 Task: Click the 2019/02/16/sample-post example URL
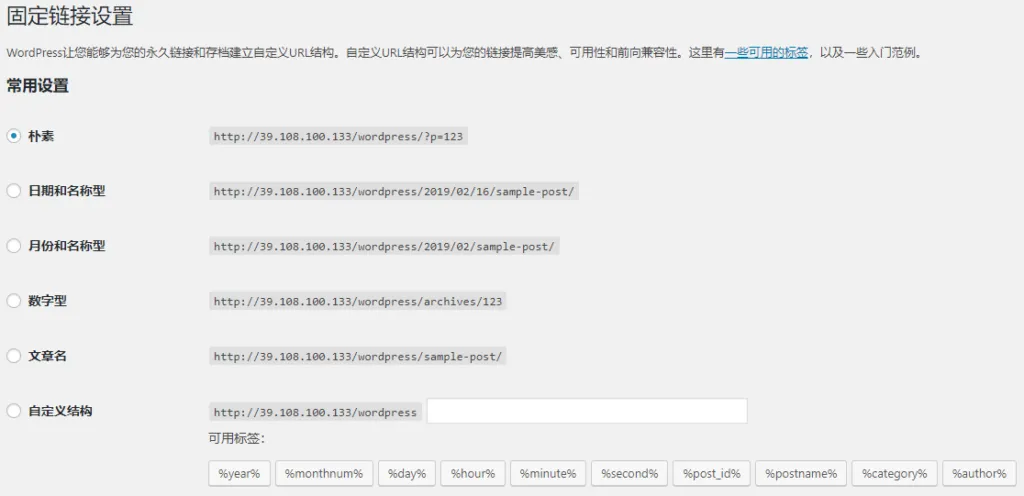click(394, 192)
